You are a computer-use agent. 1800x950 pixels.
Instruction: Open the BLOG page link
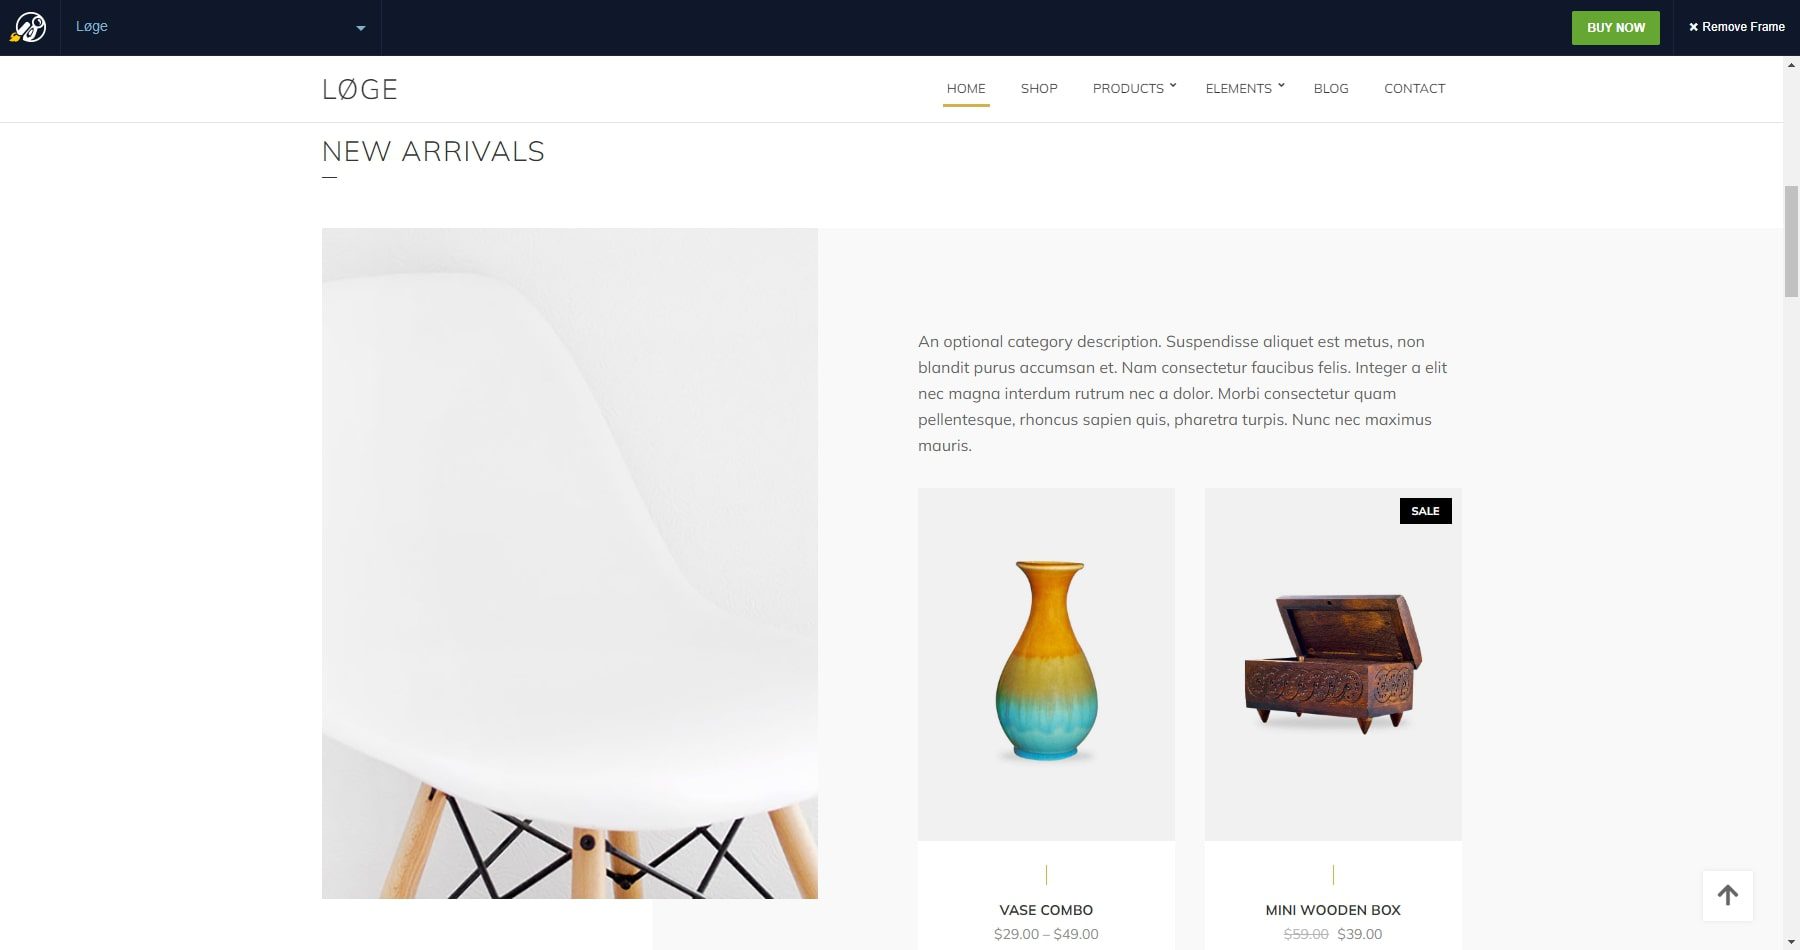pos(1331,88)
